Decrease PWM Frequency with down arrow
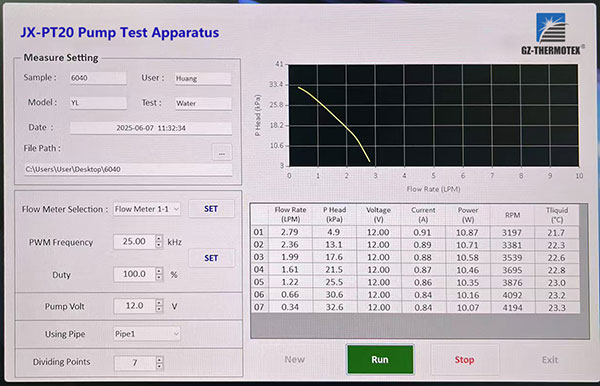 click(x=159, y=245)
